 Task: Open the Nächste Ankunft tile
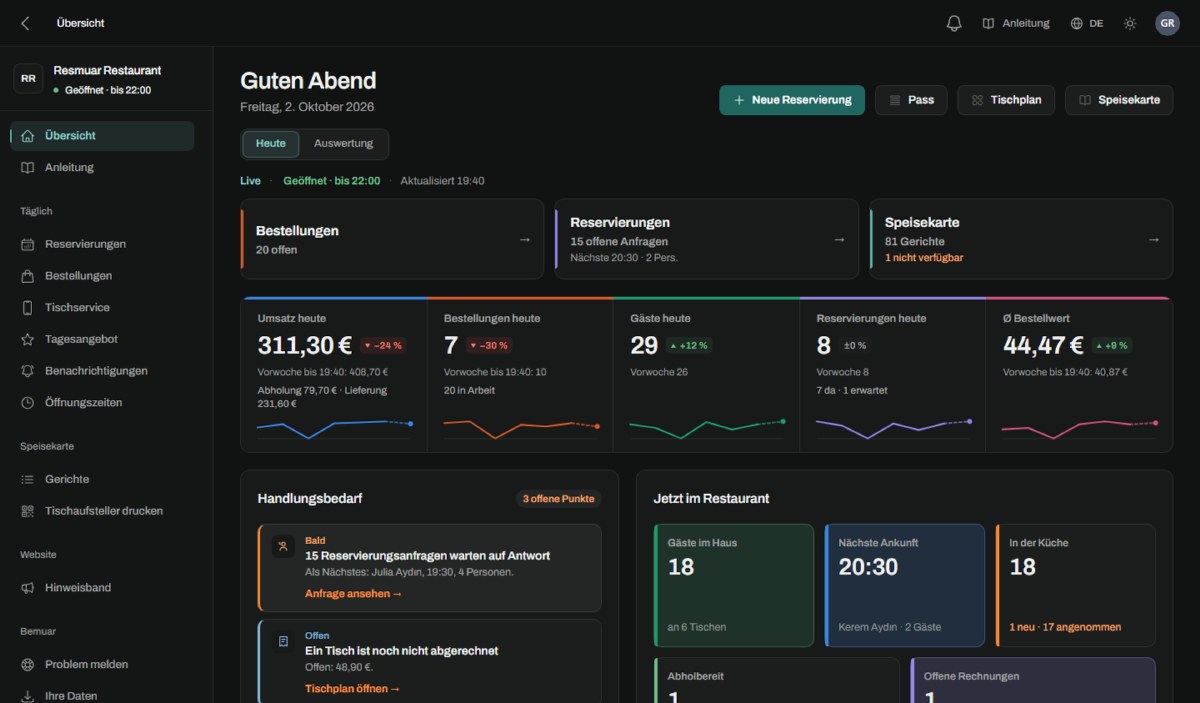[x=905, y=586]
